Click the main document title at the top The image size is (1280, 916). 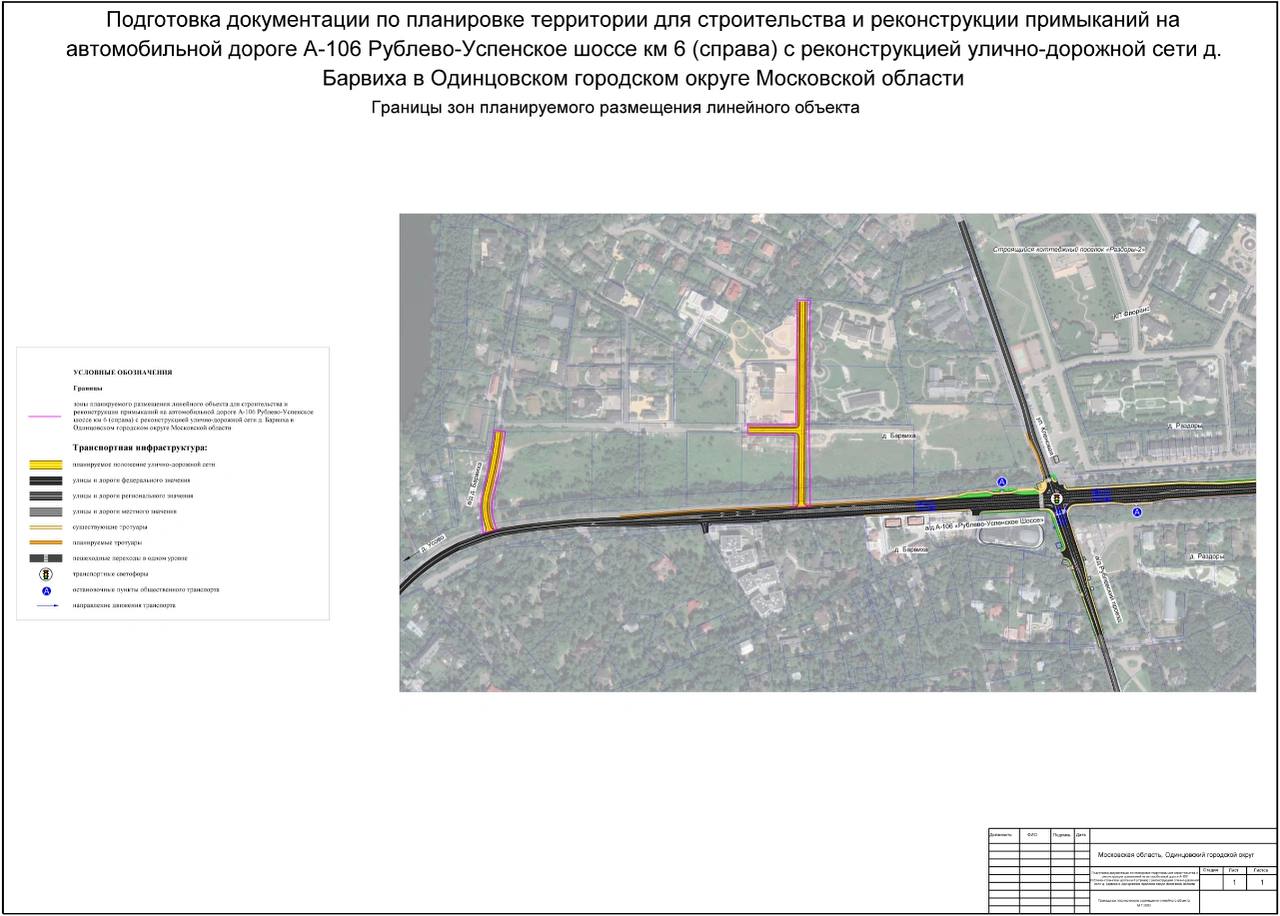click(643, 49)
